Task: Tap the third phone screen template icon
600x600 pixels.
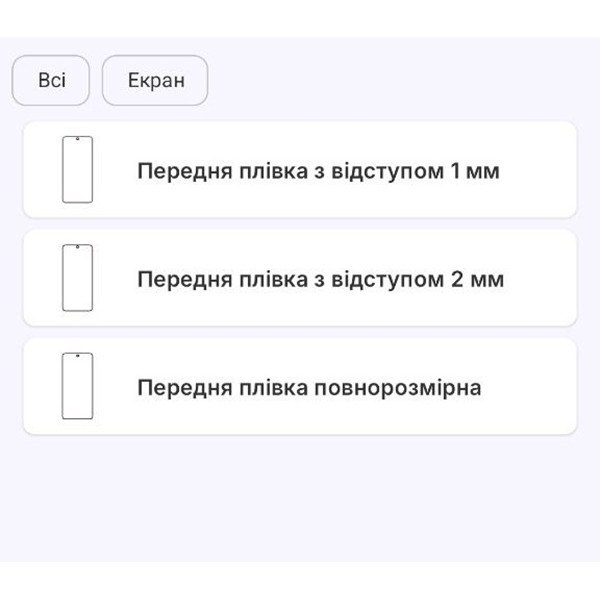Action: 78,385
